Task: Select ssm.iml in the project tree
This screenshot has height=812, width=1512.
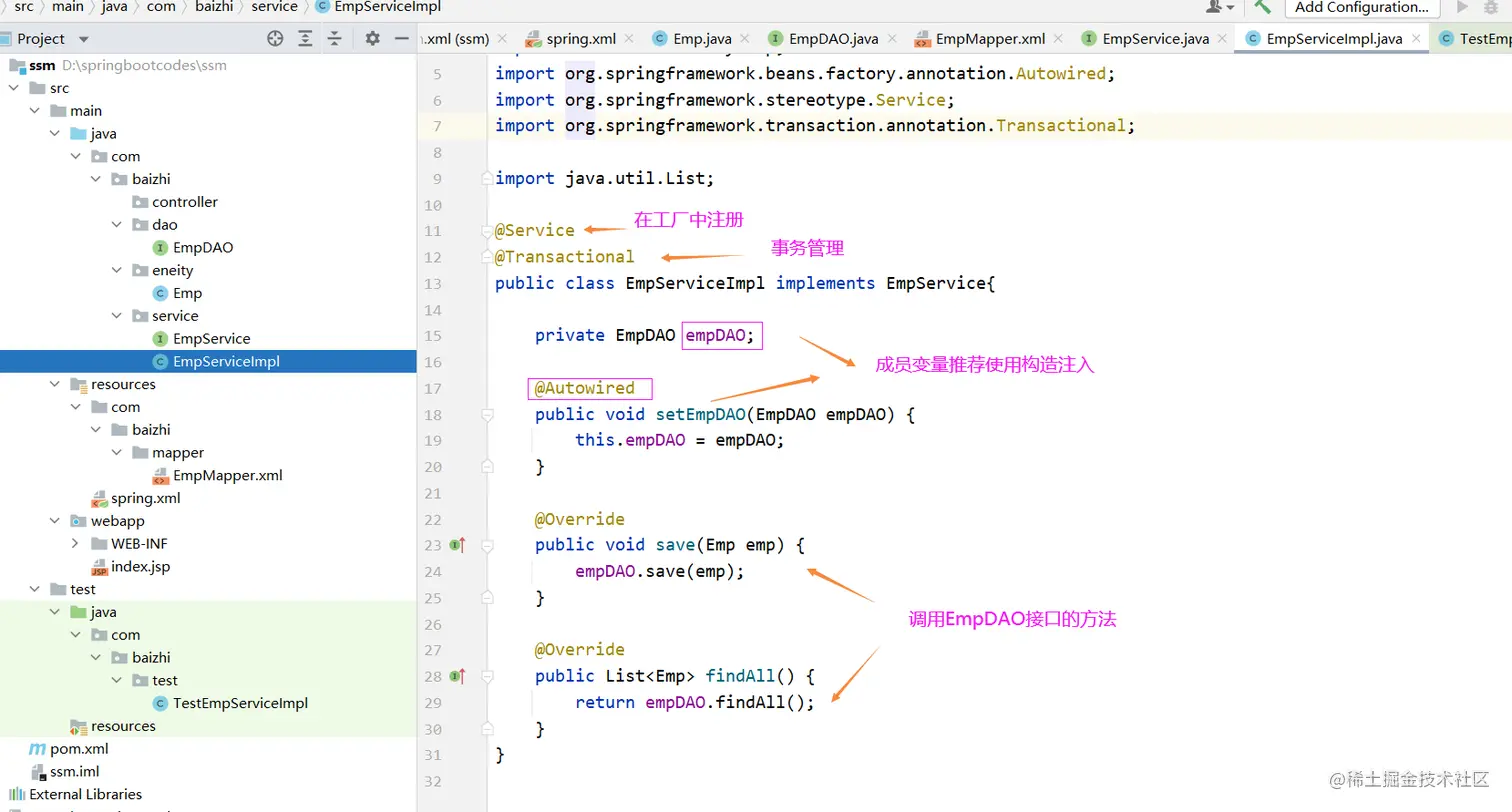Action: (74, 772)
